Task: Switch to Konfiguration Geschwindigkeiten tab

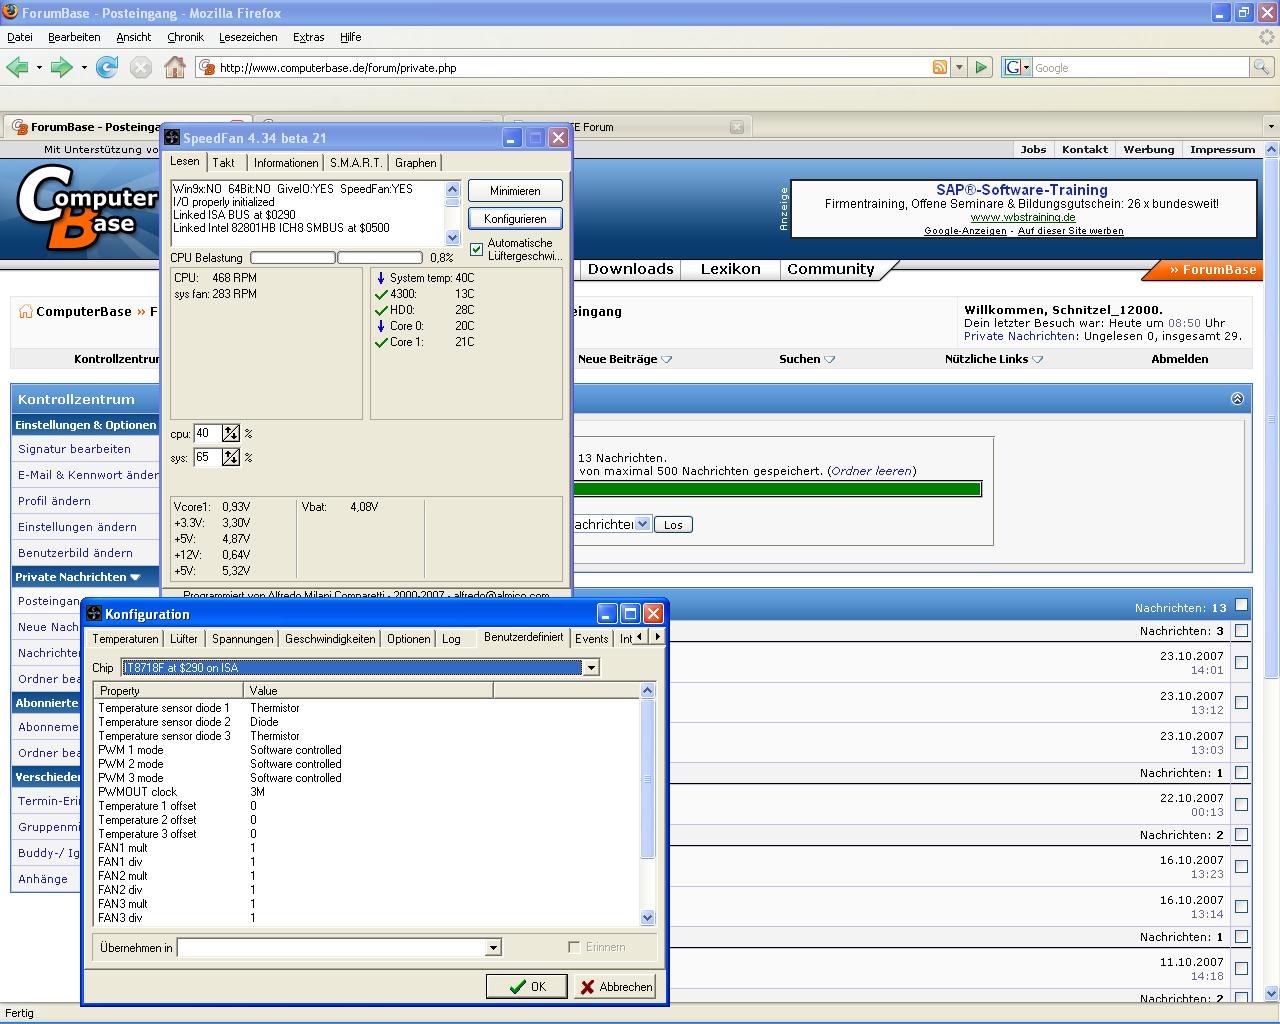Action: tap(330, 638)
